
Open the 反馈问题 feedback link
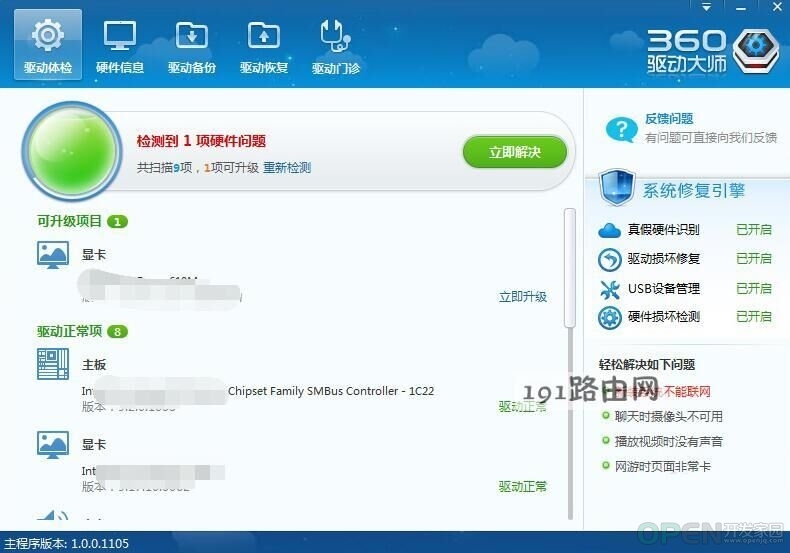(670, 118)
